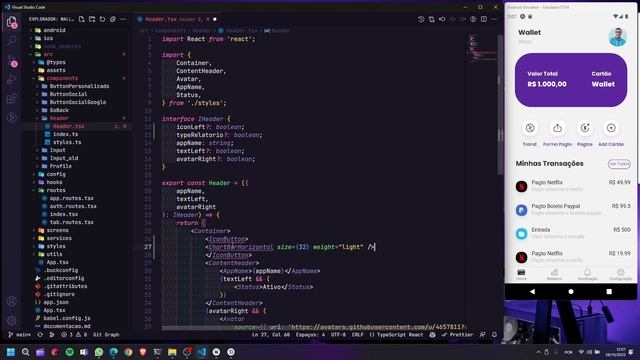
Task: Open App.tsx in src folder
Action: [x=58, y=262]
